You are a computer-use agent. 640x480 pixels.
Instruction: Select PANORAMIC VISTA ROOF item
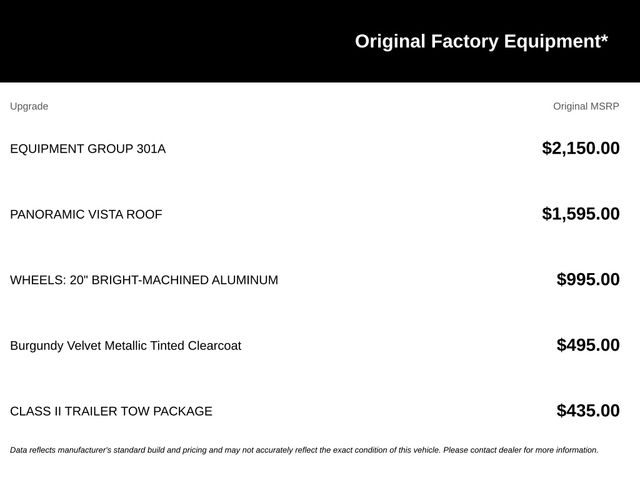(x=86, y=214)
